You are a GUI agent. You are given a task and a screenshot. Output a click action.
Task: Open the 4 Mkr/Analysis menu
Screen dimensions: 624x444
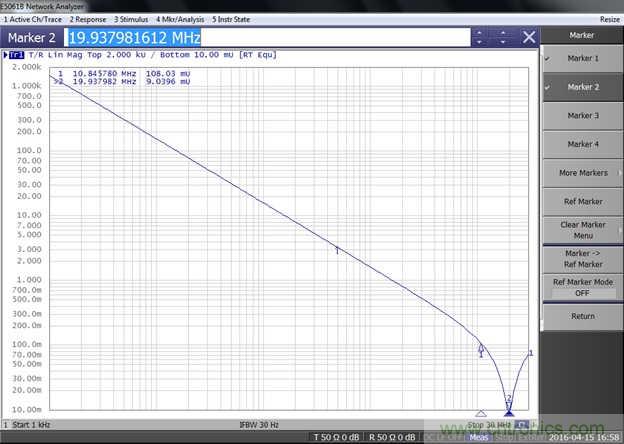180,19
